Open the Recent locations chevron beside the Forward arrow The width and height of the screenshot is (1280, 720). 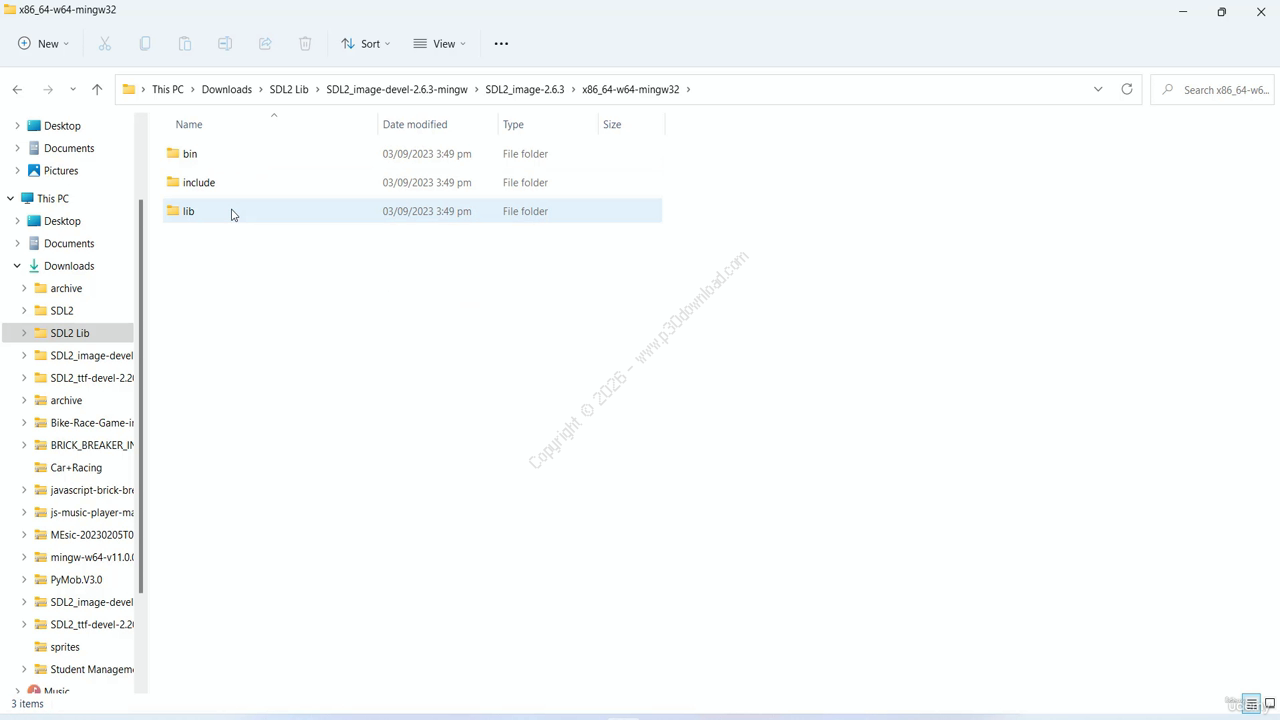[73, 90]
